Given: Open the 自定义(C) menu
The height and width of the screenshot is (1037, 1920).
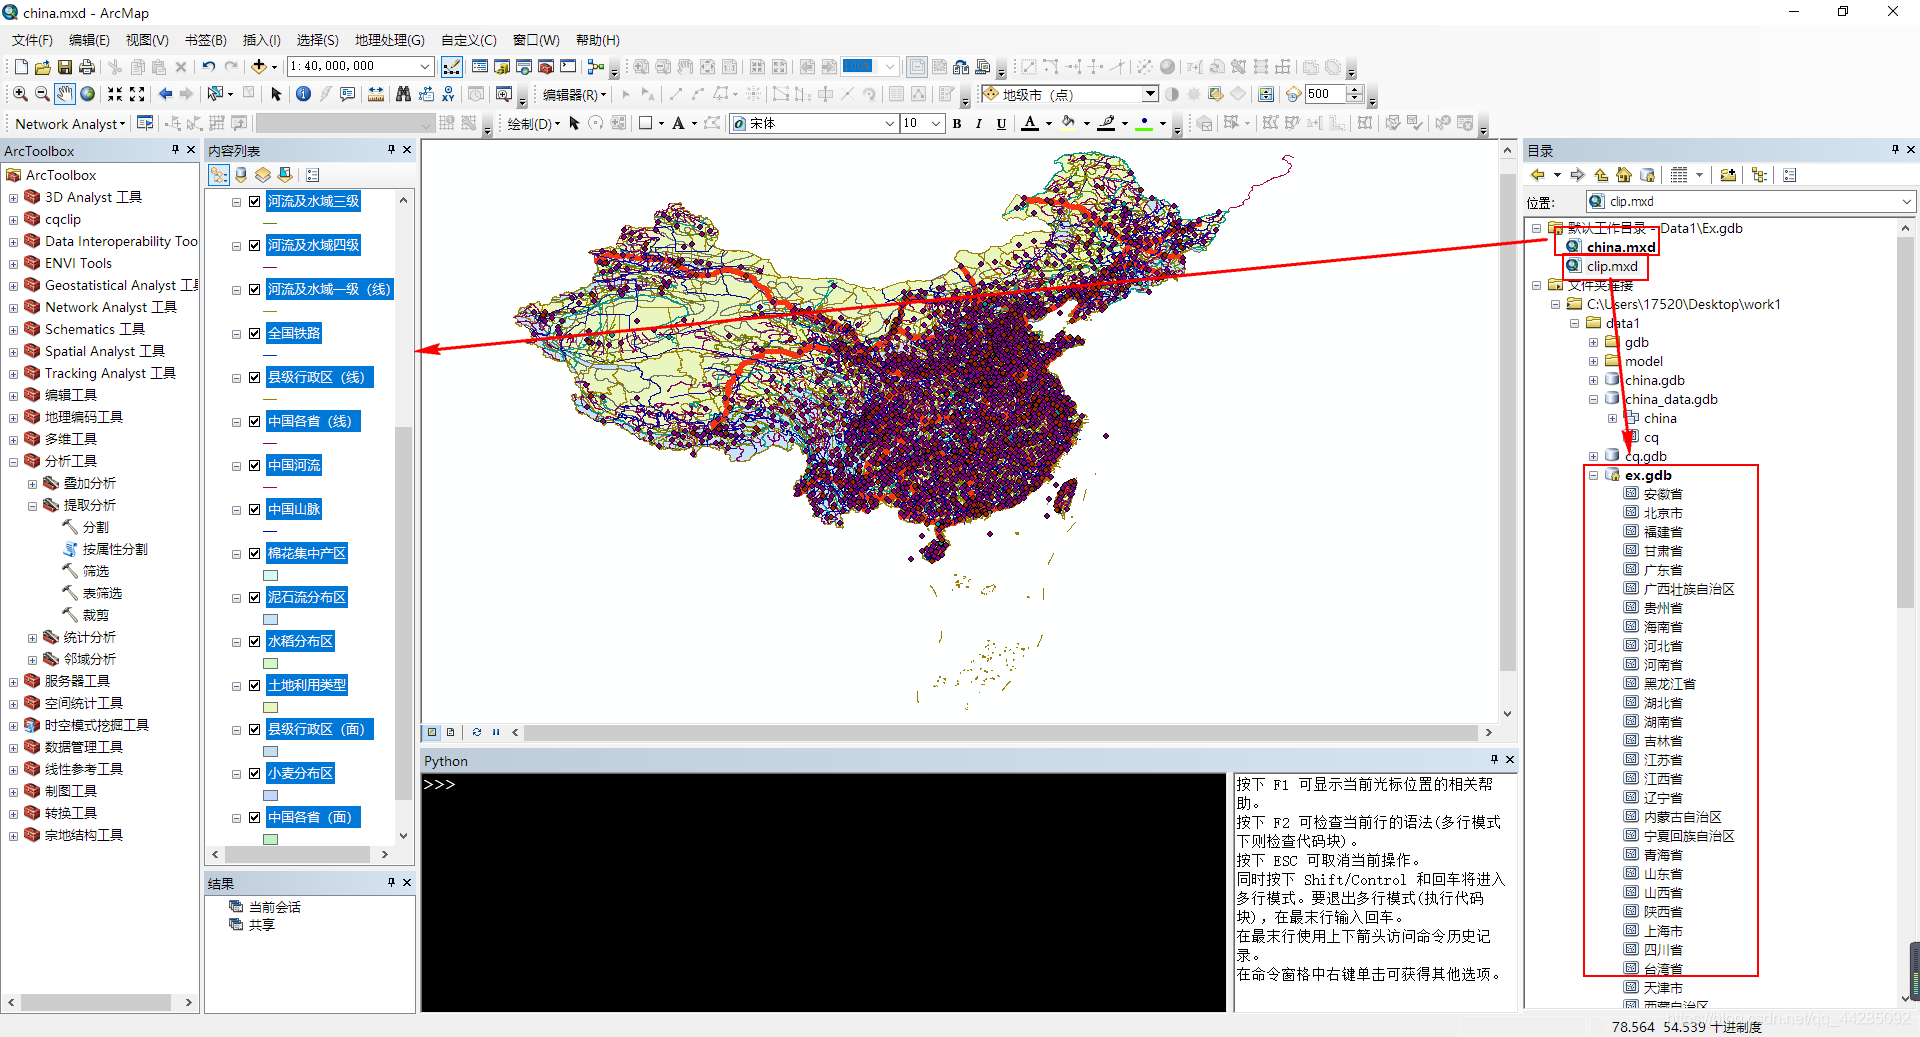Looking at the screenshot, I should click(469, 40).
